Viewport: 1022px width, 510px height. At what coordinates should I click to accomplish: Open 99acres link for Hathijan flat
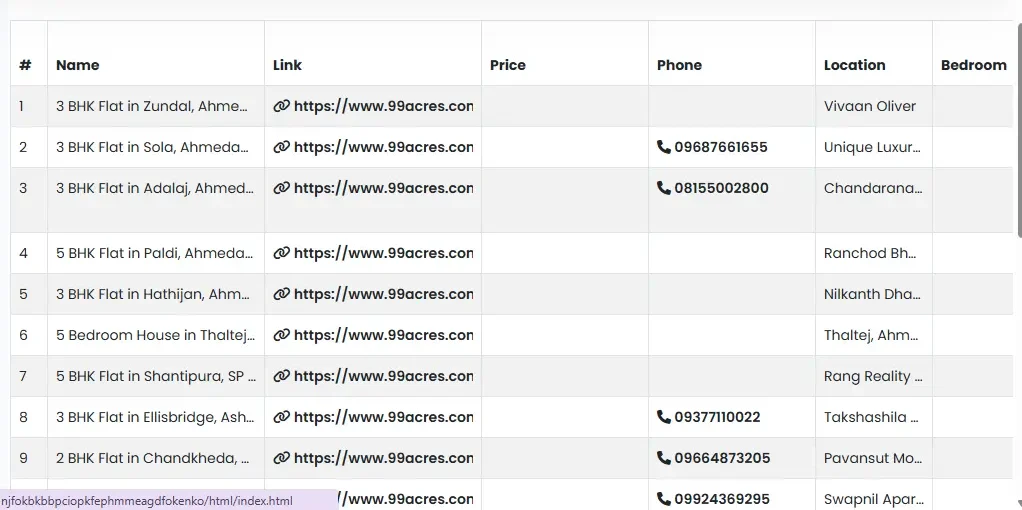[x=383, y=294]
